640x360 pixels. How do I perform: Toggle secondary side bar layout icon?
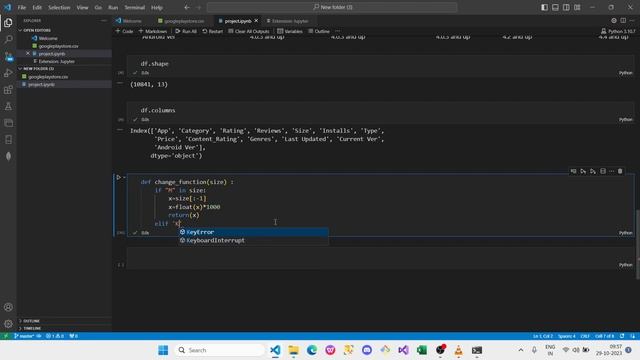click(566, 7)
